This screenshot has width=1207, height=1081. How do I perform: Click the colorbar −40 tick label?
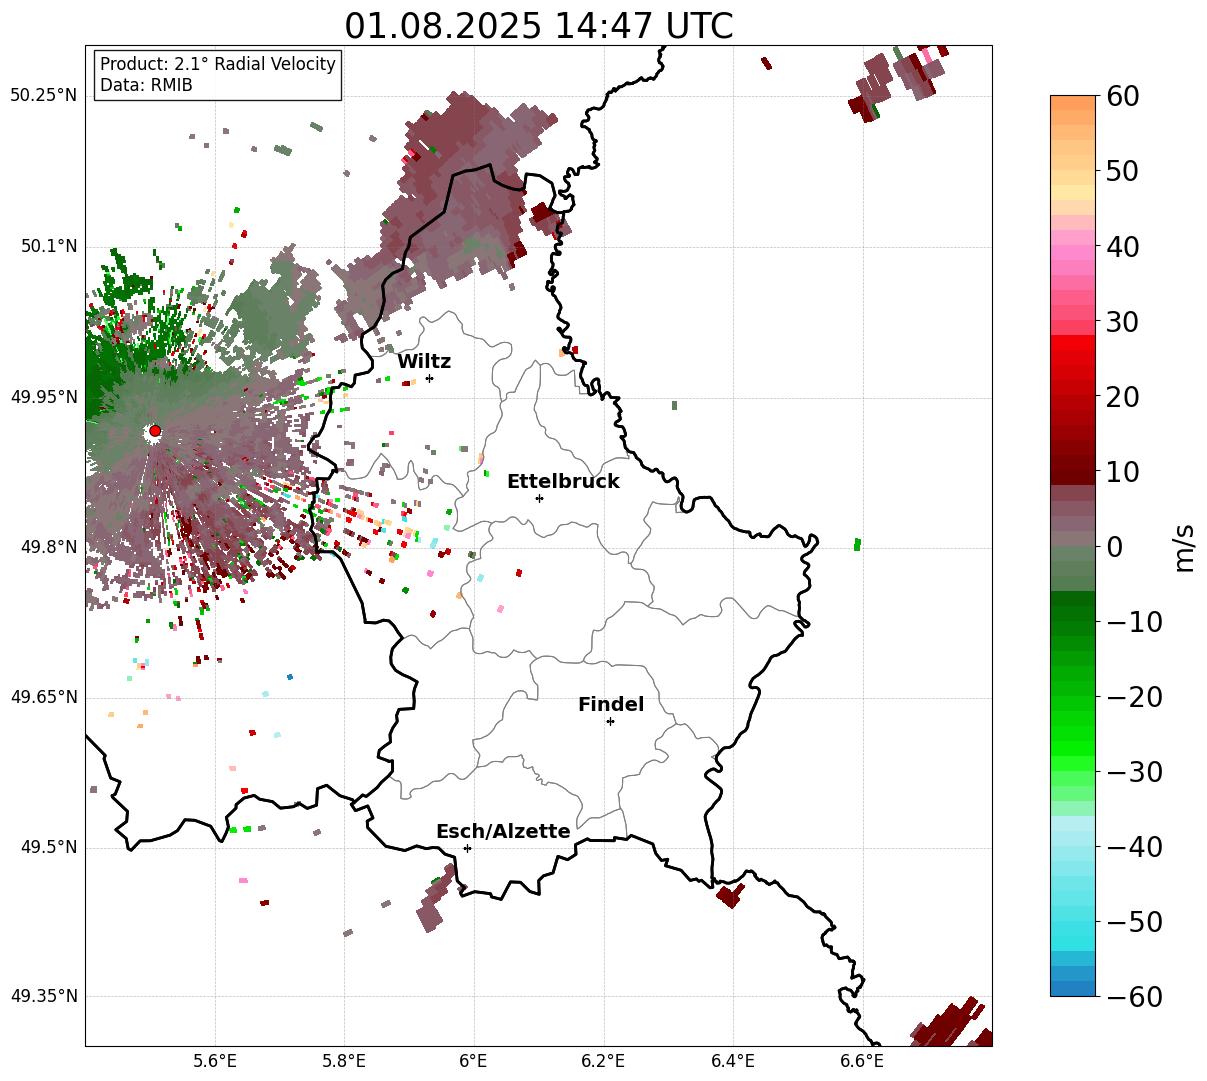point(1133,847)
